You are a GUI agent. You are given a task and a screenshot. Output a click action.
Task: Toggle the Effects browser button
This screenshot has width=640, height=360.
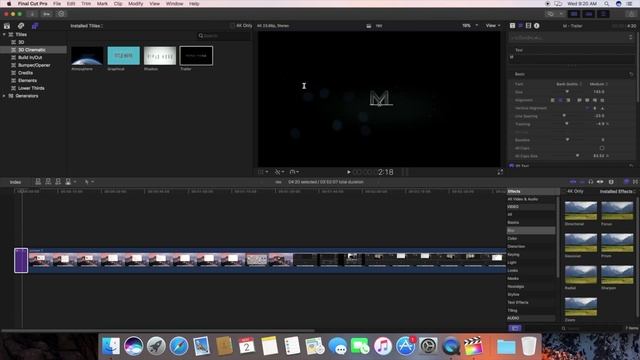627,182
